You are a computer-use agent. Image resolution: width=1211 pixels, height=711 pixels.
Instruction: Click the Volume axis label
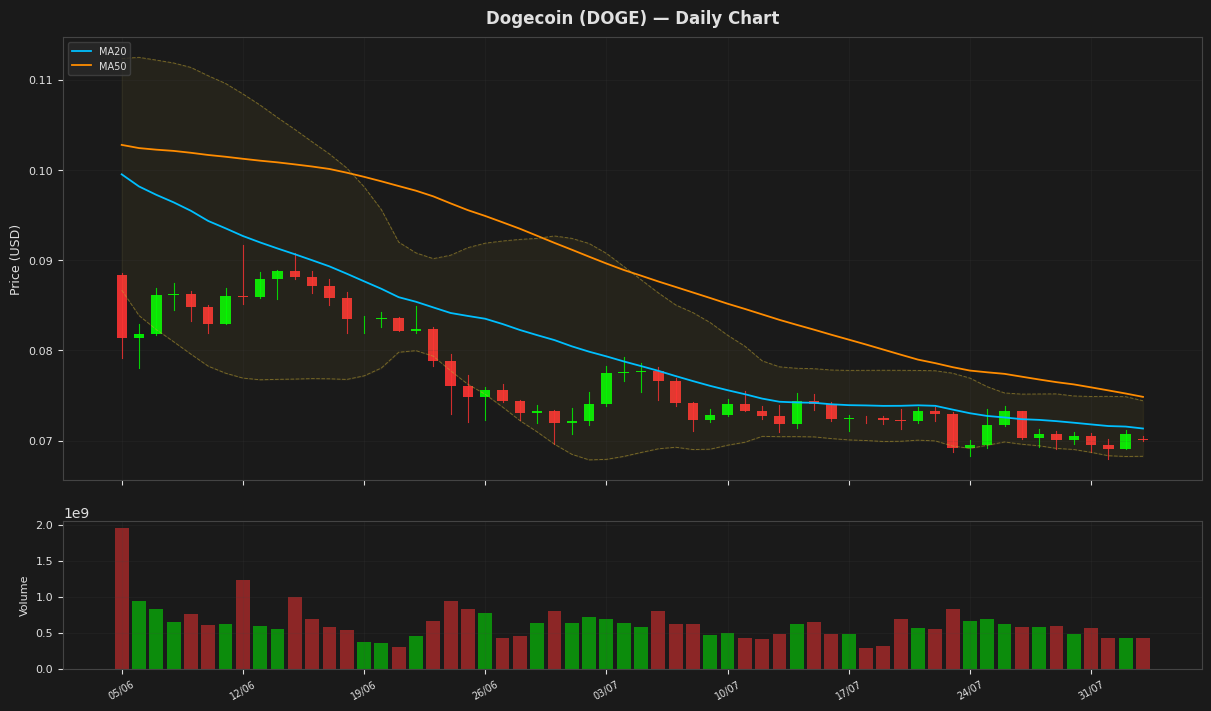point(24,595)
